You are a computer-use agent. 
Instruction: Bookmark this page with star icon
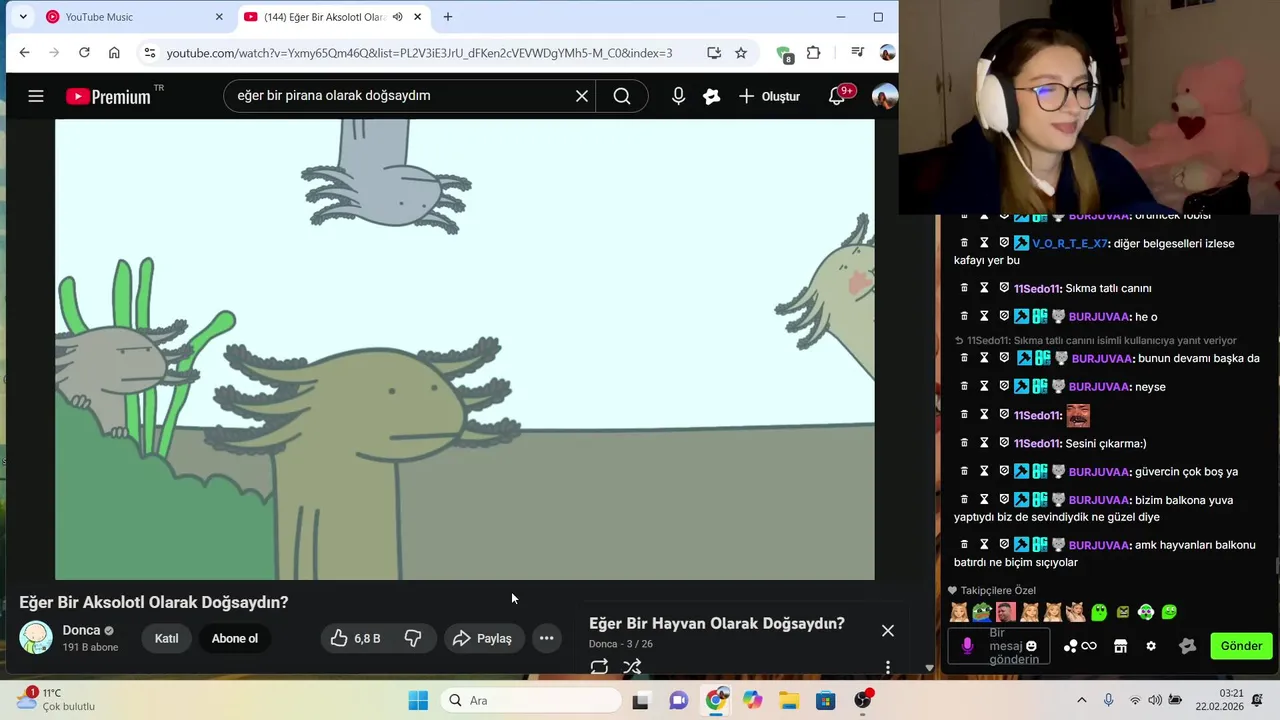click(741, 53)
